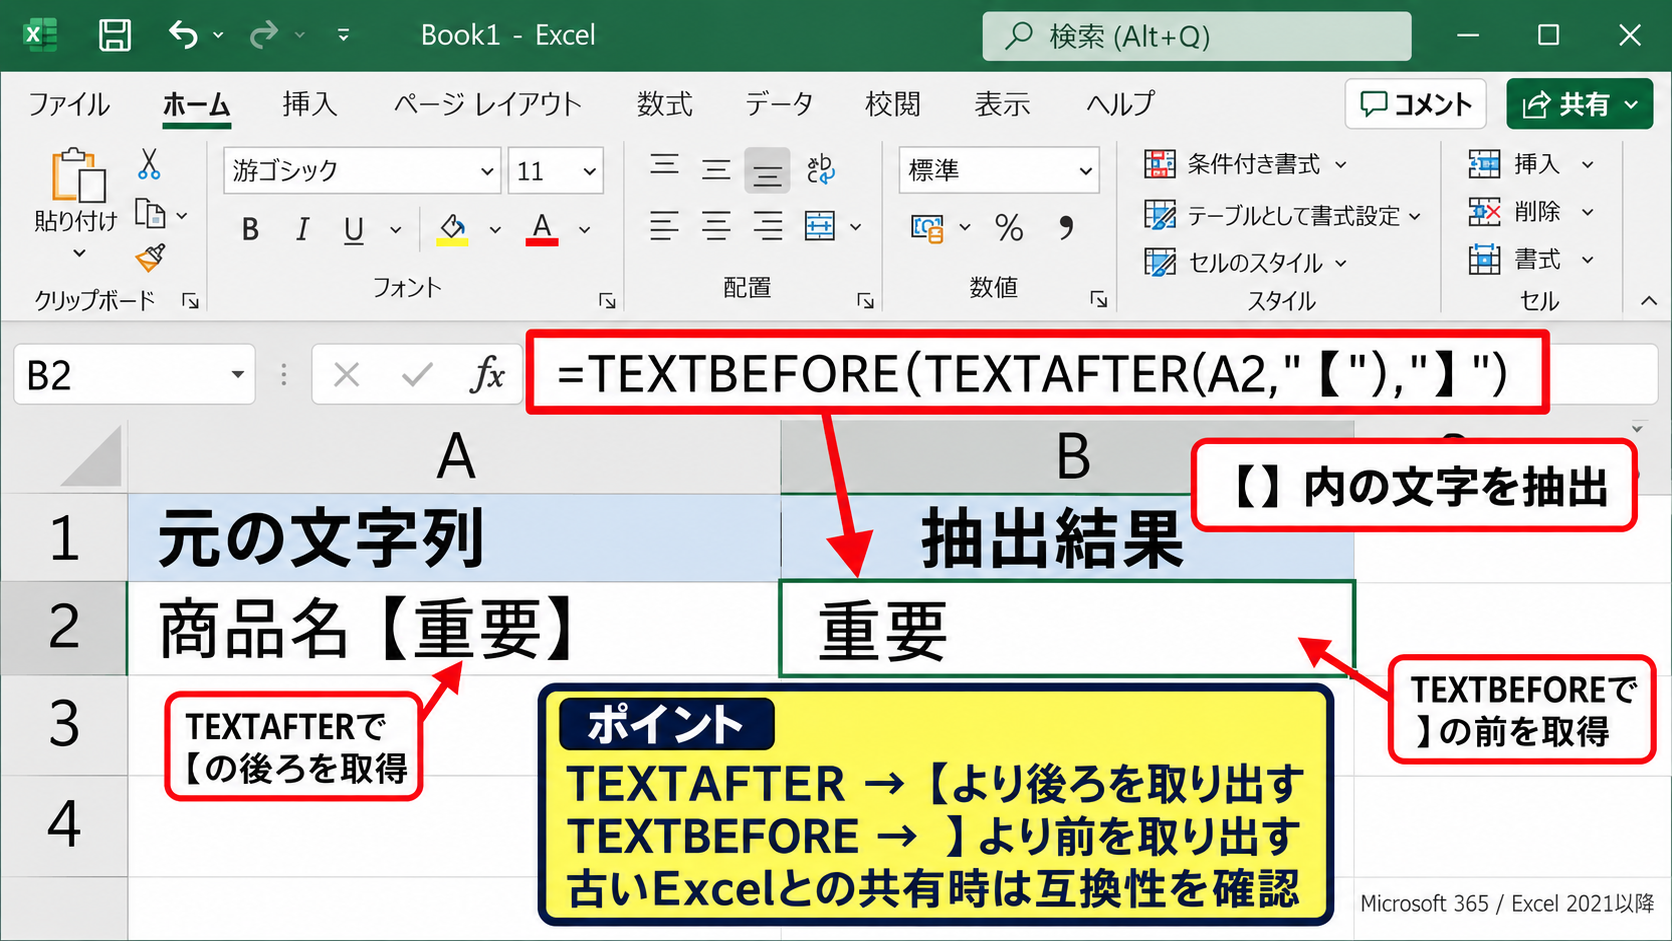This screenshot has height=941, width=1672.
Task: Expand the Name Box dropdown
Action: tap(237, 375)
